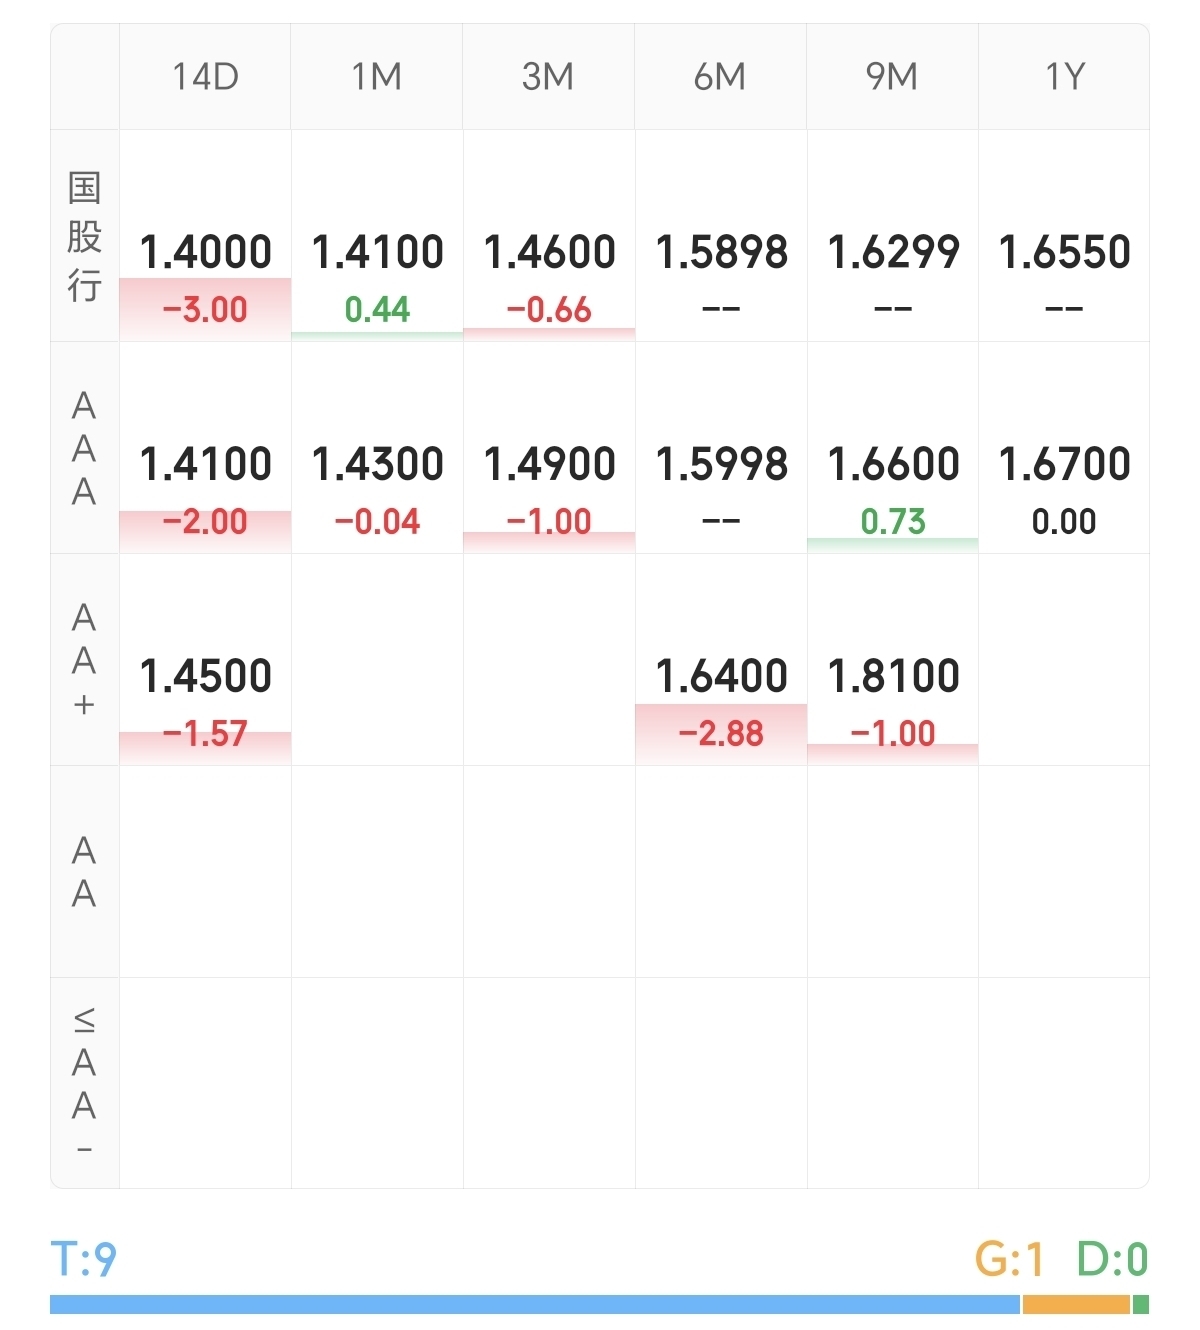Select the 1M tenor column header
The image size is (1200, 1330).
pos(377,77)
